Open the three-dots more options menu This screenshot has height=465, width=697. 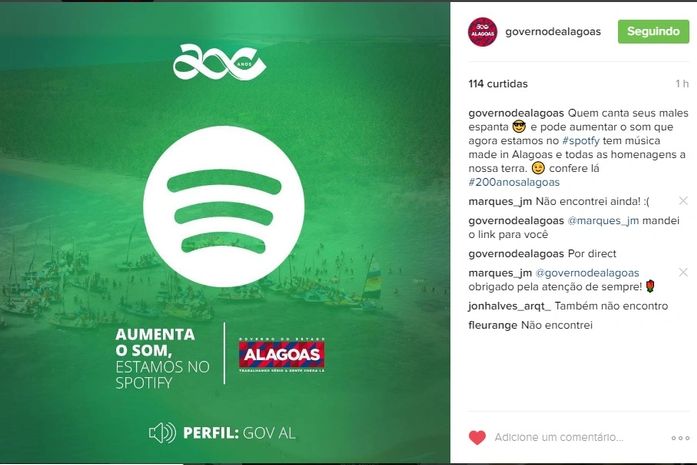pos(680,438)
